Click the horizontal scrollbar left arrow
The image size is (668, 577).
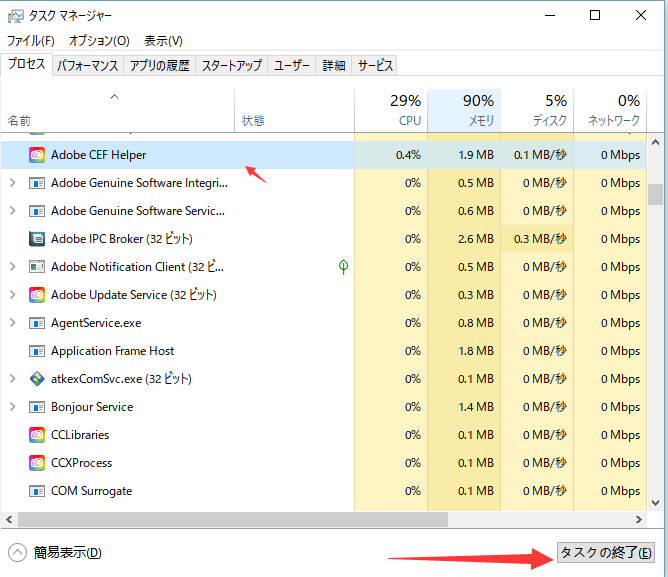[9, 519]
